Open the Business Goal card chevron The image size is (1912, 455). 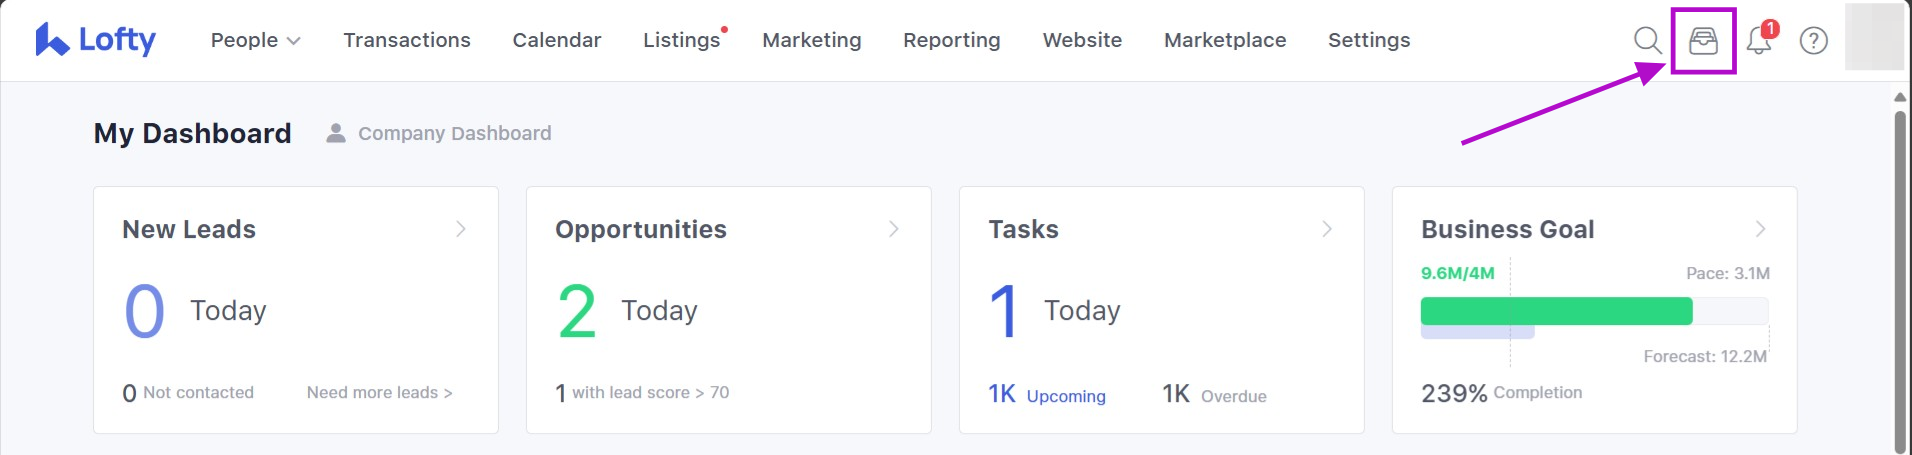tap(1760, 229)
